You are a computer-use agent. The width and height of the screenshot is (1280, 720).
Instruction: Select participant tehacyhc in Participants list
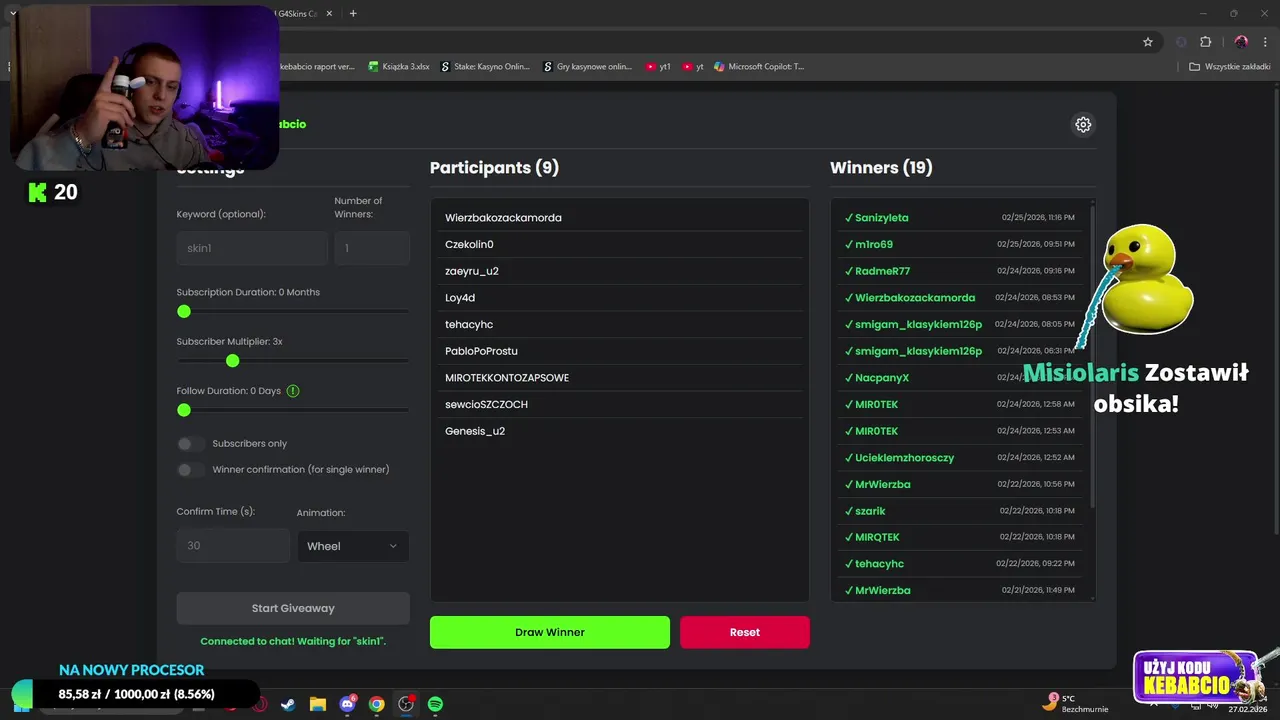point(620,324)
